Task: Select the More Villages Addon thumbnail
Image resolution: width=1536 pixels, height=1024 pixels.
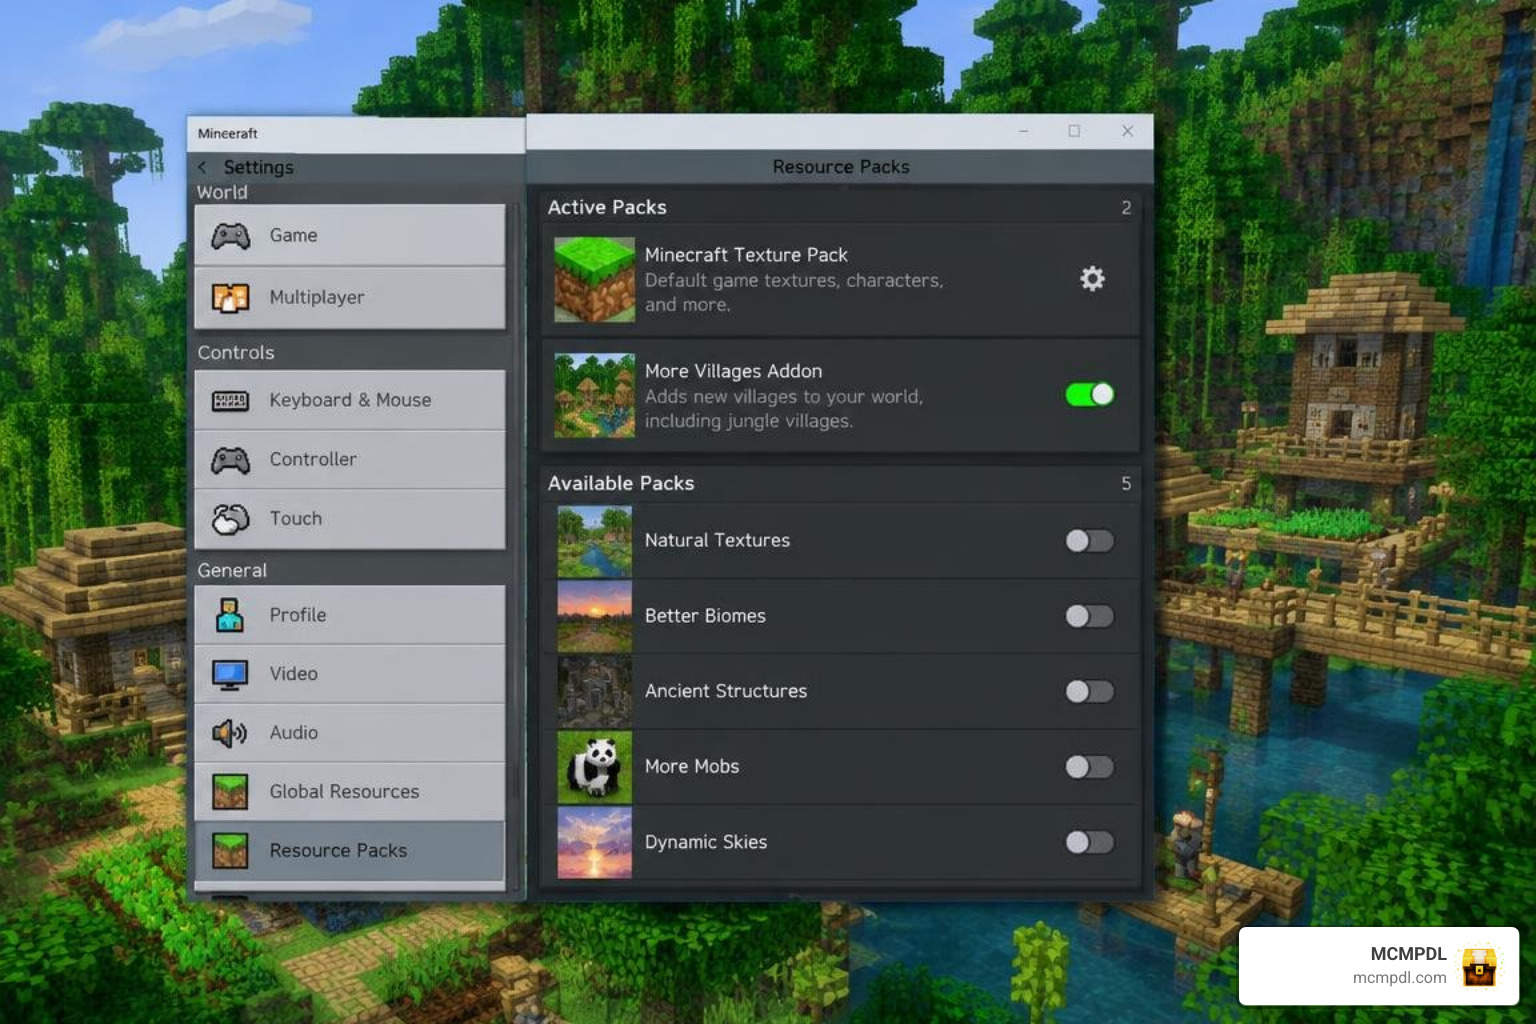Action: (594, 395)
